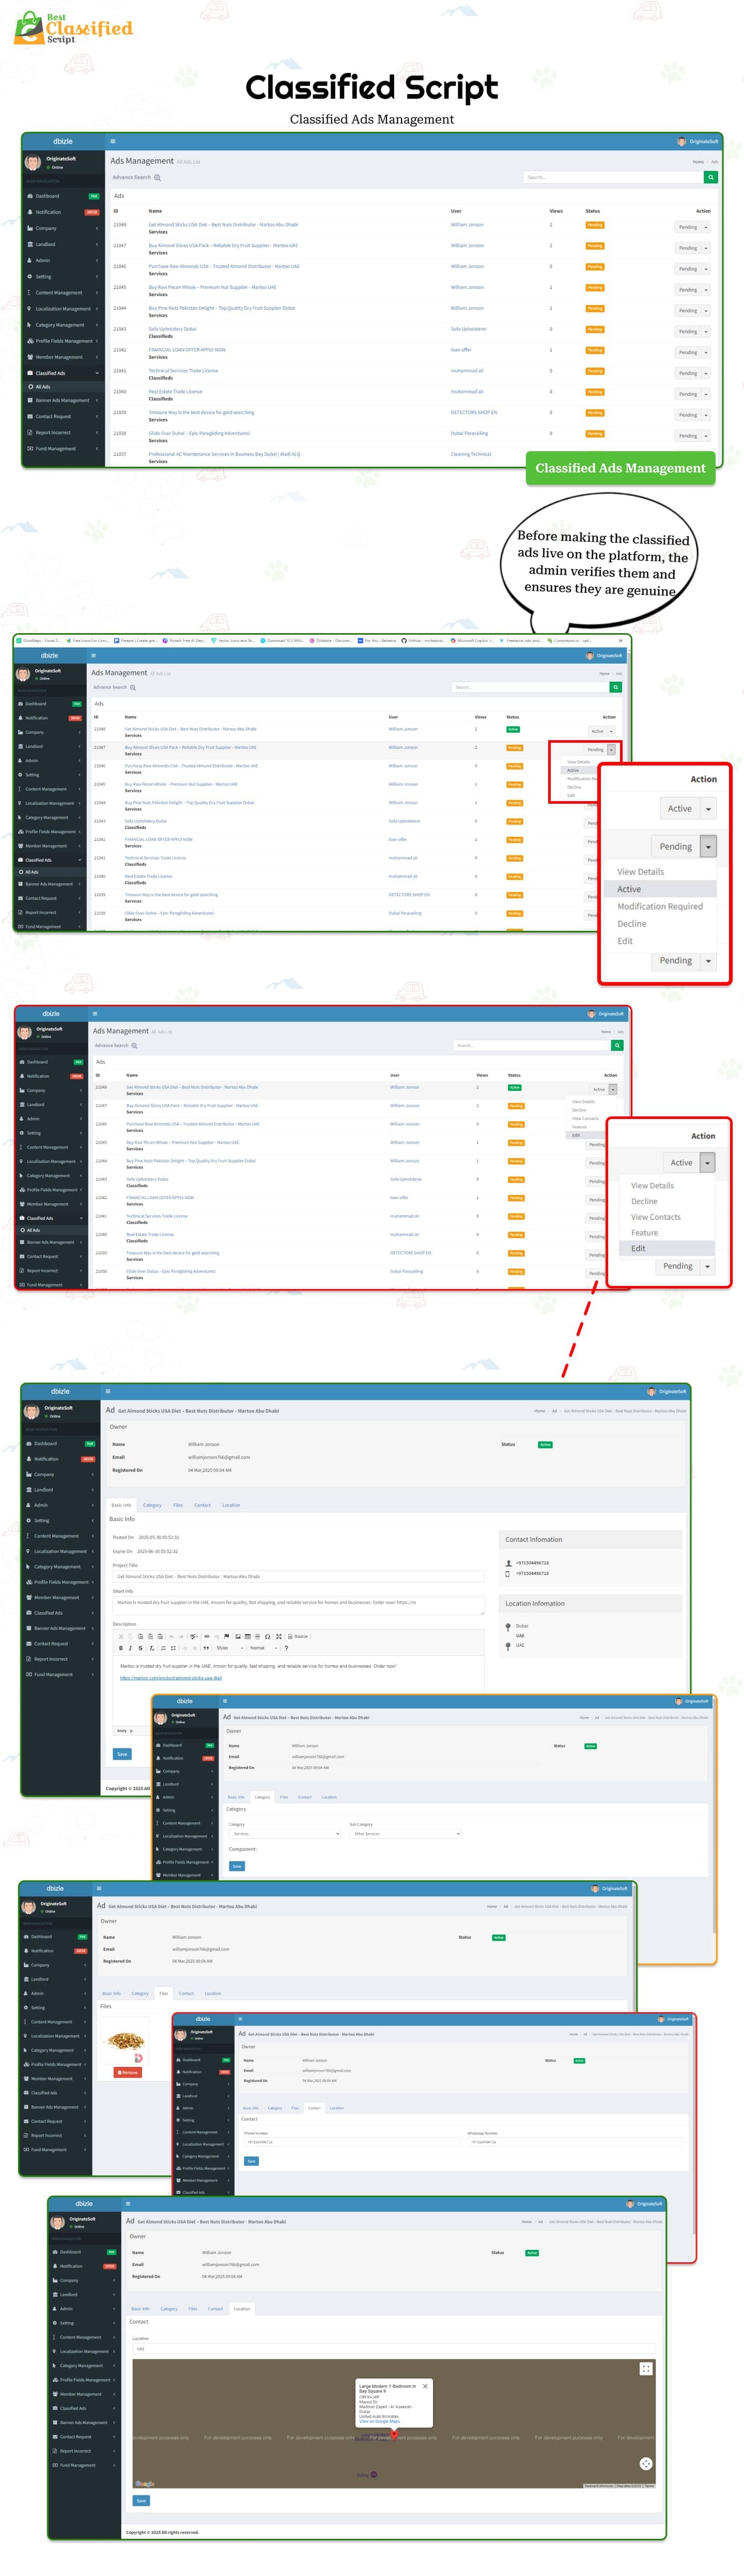The height and width of the screenshot is (2576, 744).
Task: Click the Best Classified Script logo
Action: click(x=73, y=28)
